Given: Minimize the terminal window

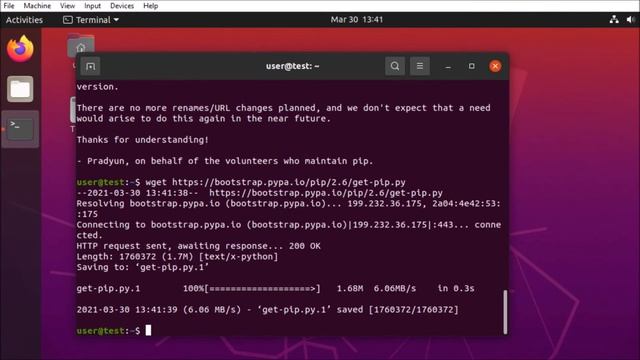Looking at the screenshot, I should coord(448,66).
